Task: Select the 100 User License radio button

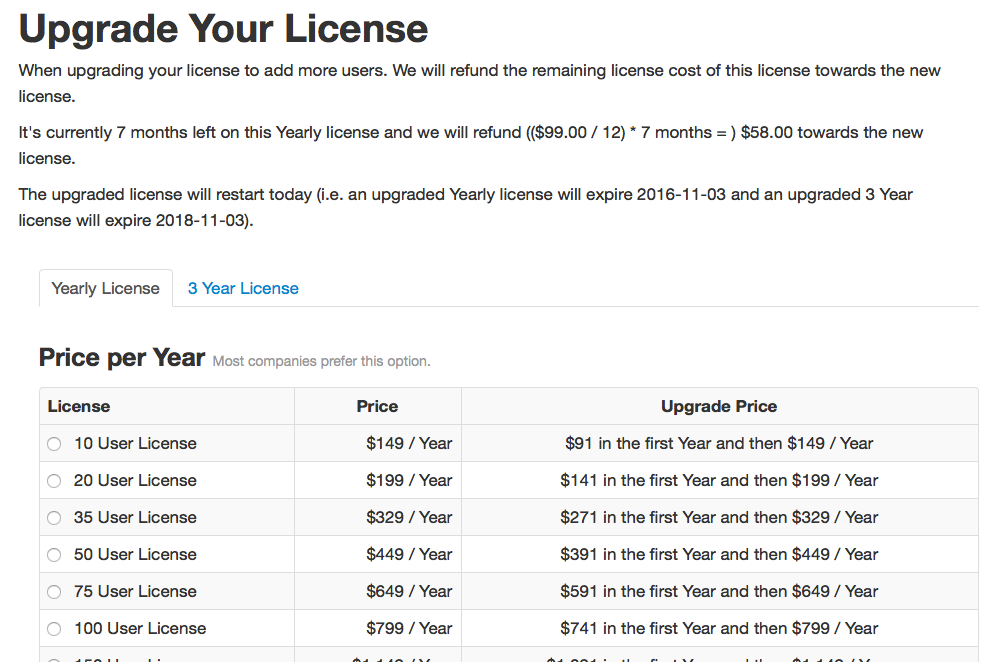Action: (x=54, y=628)
